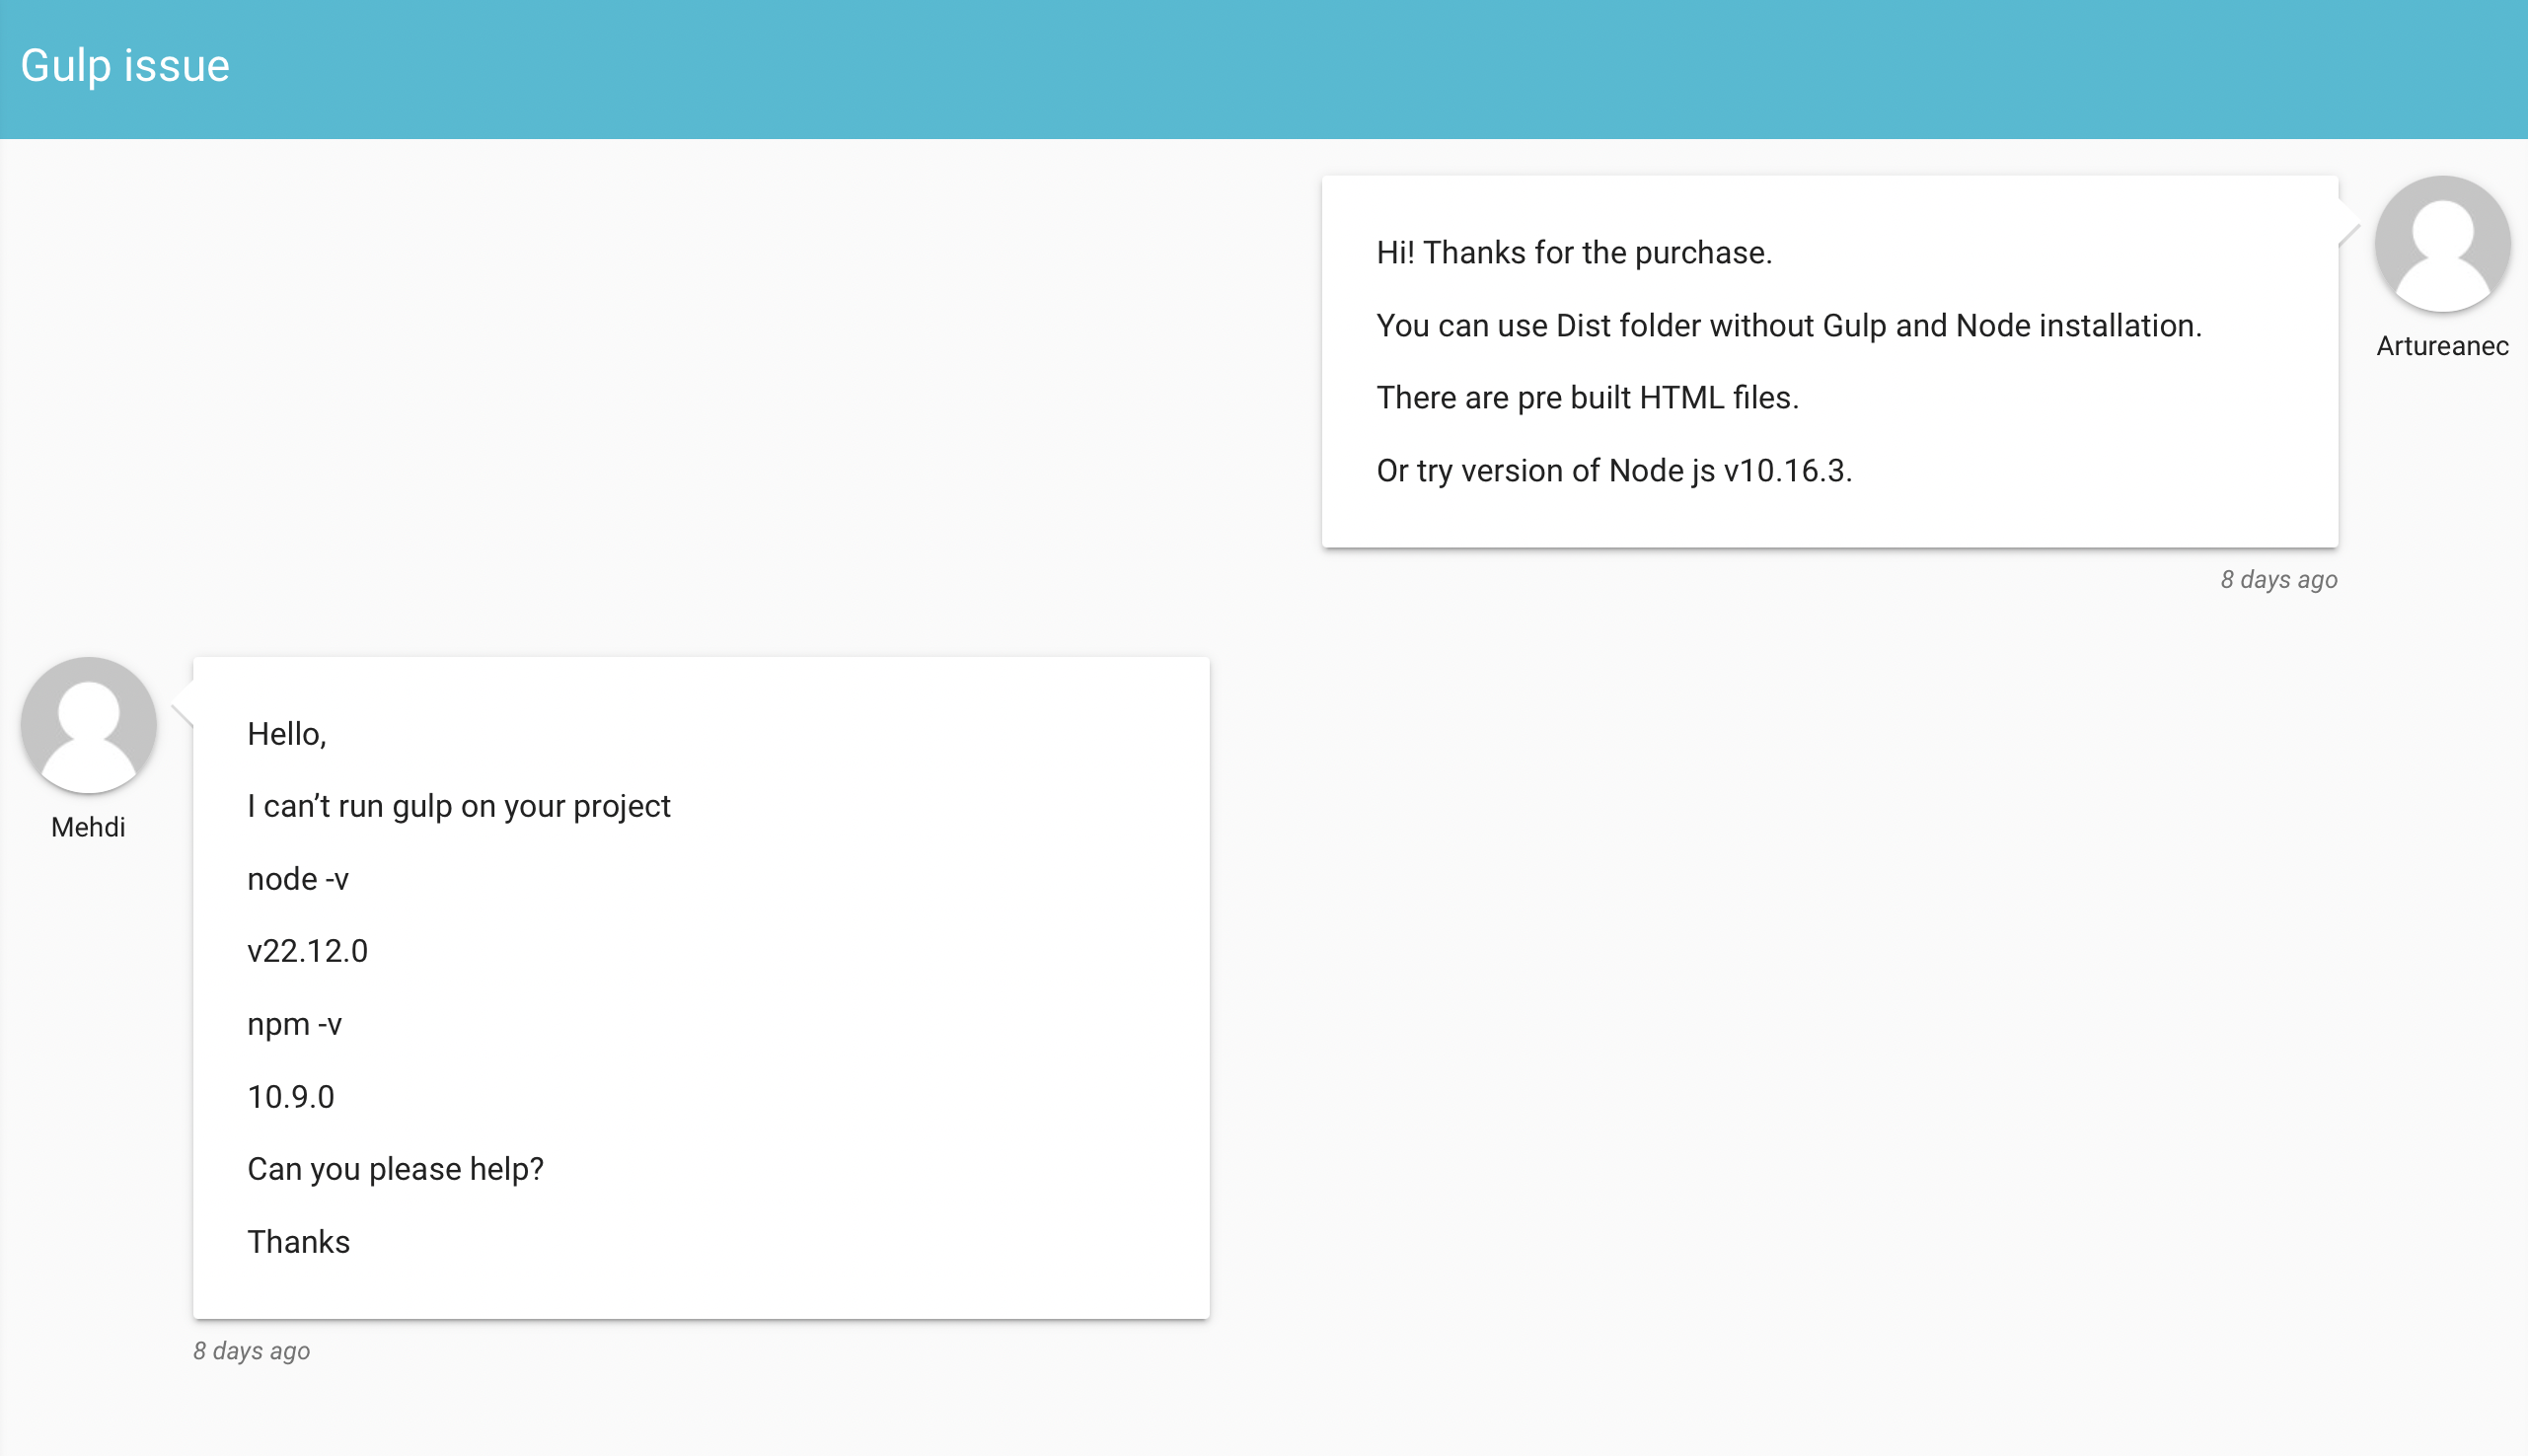Click the 10.9.0 version text
2528x1456 pixels.
click(291, 1098)
